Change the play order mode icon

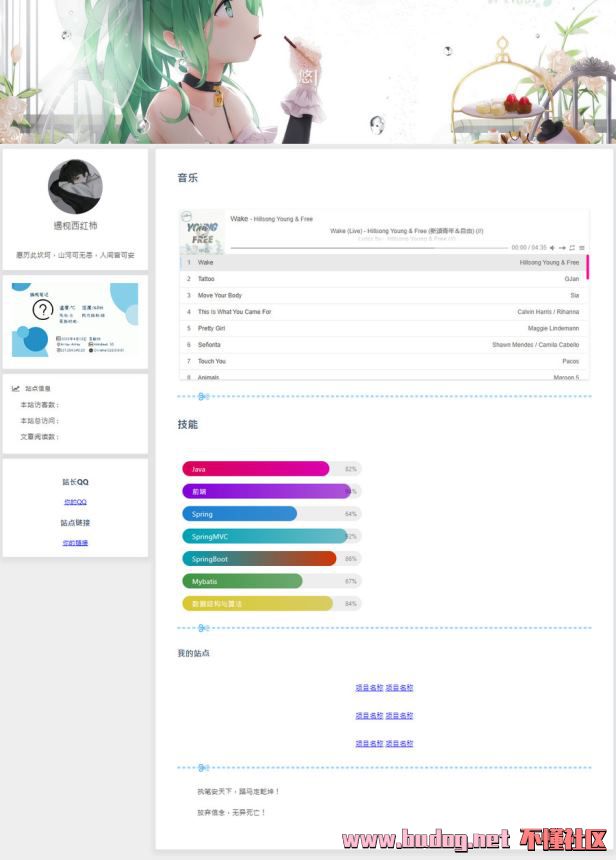click(x=562, y=247)
